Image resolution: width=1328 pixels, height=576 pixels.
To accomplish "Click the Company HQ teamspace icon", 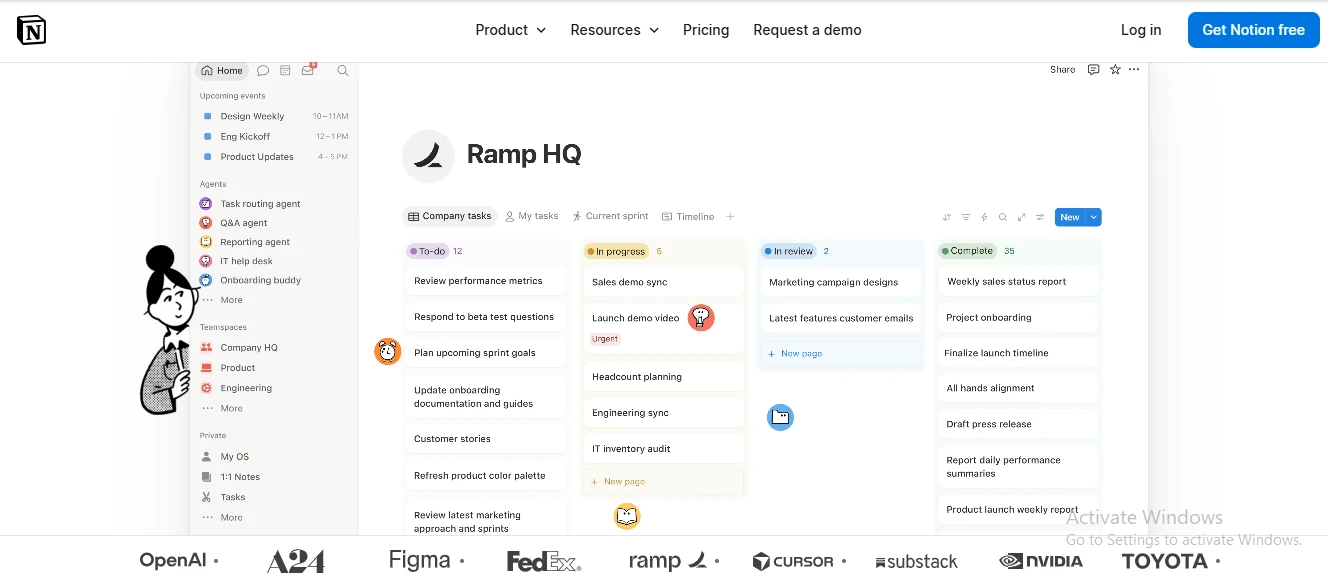I will [206, 348].
